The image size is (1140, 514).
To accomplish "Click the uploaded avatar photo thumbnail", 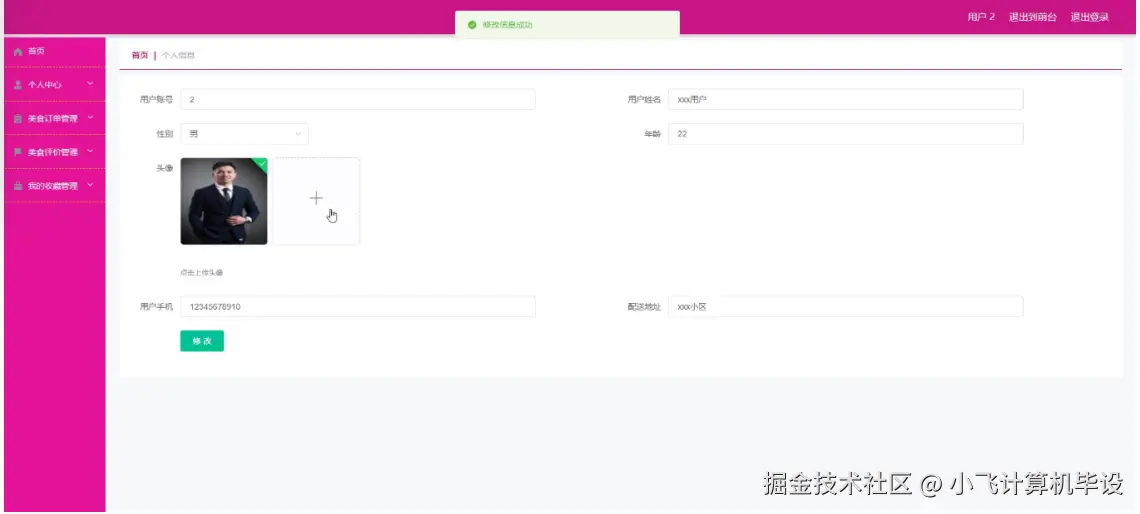I will pos(224,201).
